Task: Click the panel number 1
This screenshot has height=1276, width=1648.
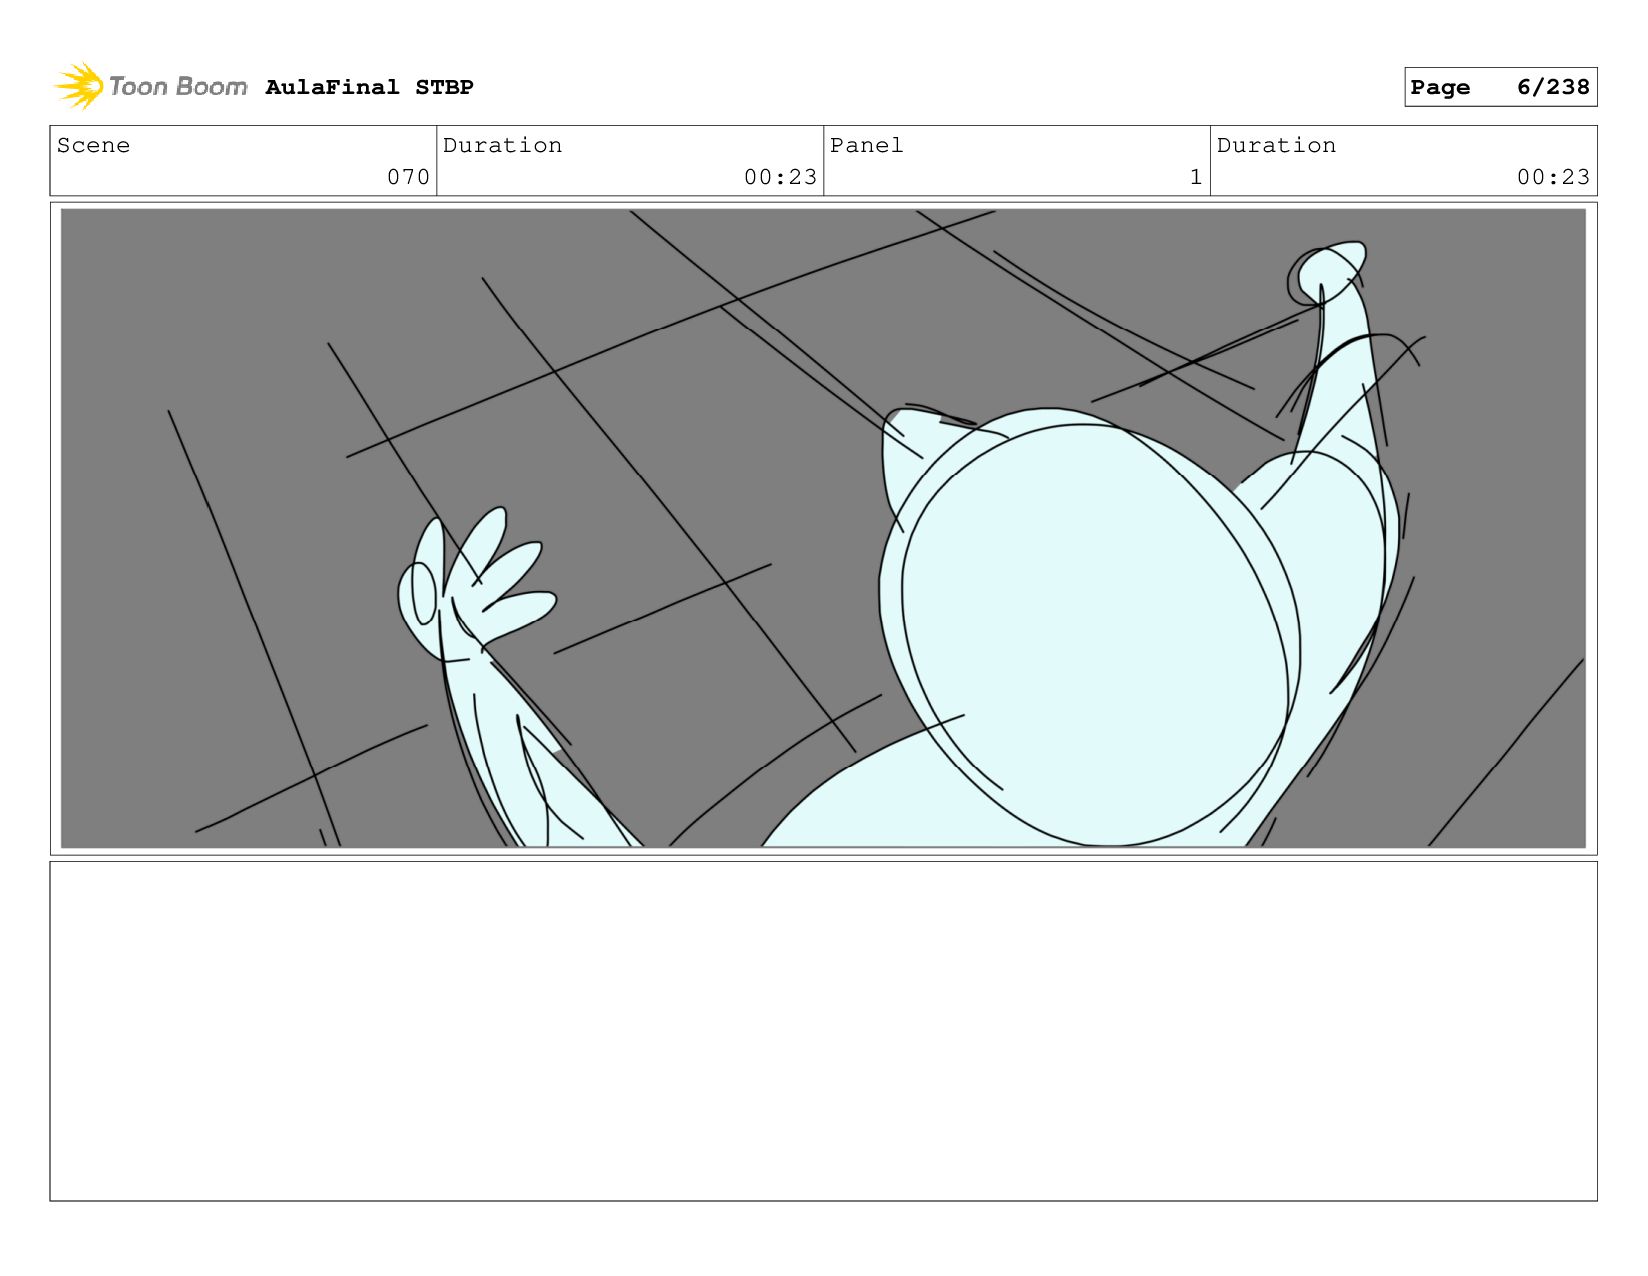Action: click(1196, 177)
